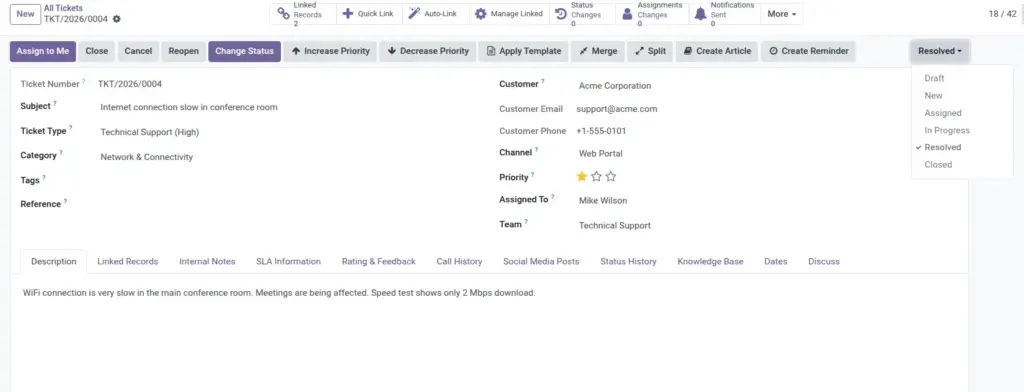Switch to Knowledge Base tab
The image size is (1024, 392).
tap(710, 261)
